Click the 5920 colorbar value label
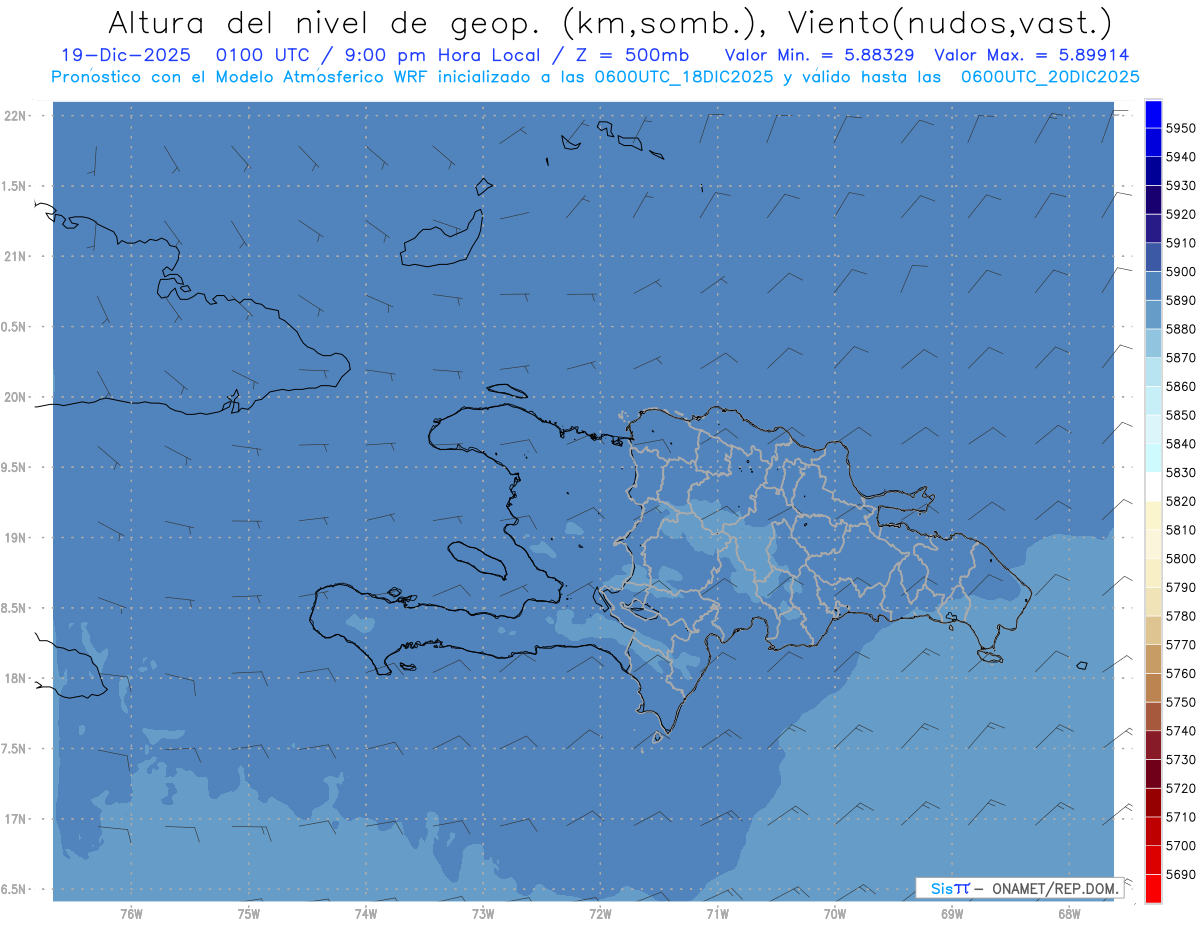 (x=1180, y=214)
